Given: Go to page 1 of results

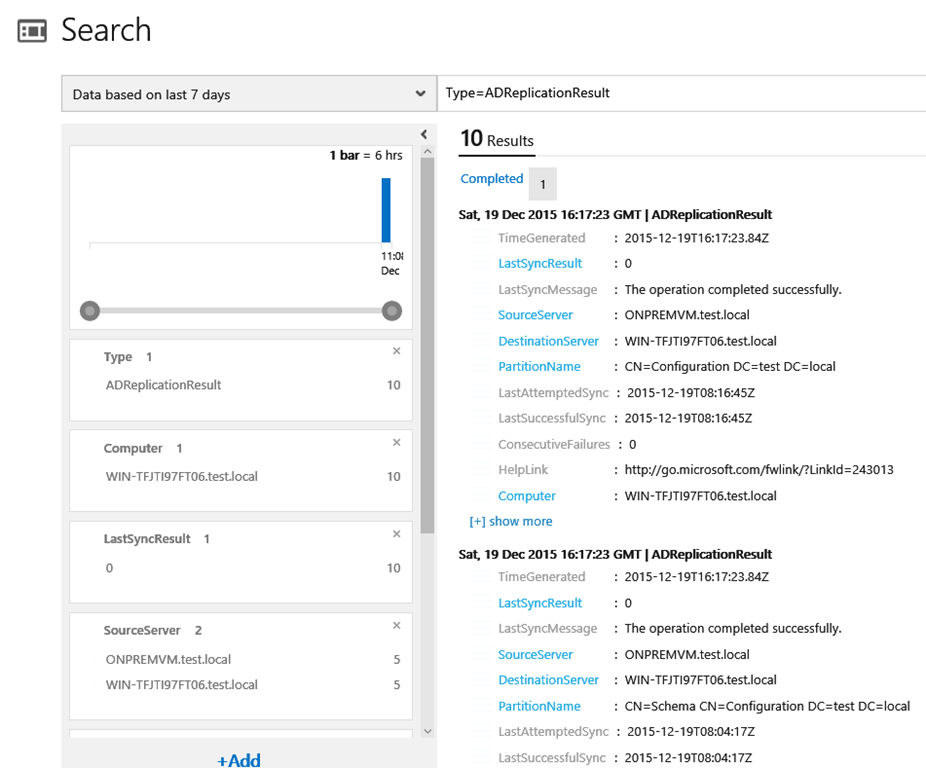Looking at the screenshot, I should point(543,184).
